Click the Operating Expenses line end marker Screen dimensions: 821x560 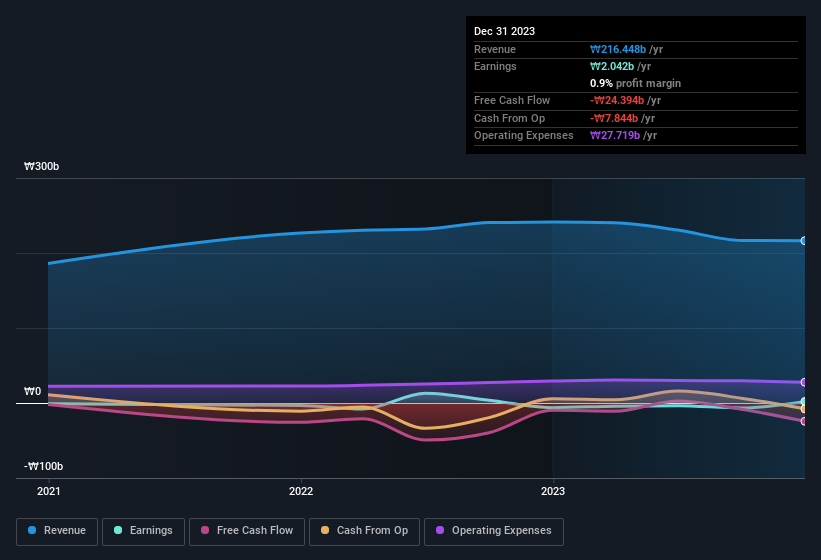pyautogui.click(x=804, y=383)
